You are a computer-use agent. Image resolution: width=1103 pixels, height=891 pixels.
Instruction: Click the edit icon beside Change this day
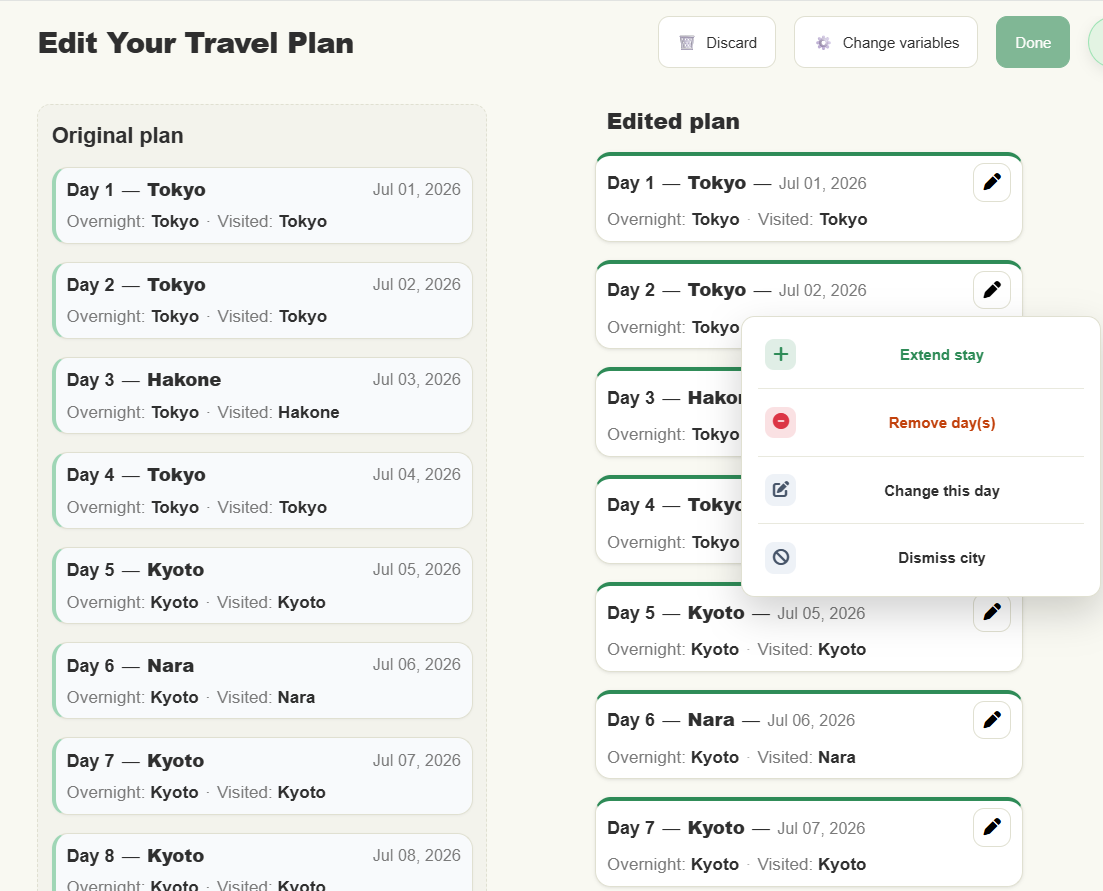(780, 490)
